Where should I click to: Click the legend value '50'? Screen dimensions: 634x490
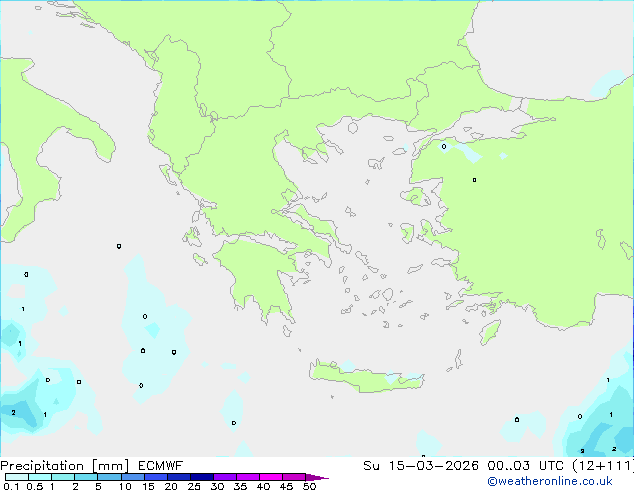click(x=310, y=486)
